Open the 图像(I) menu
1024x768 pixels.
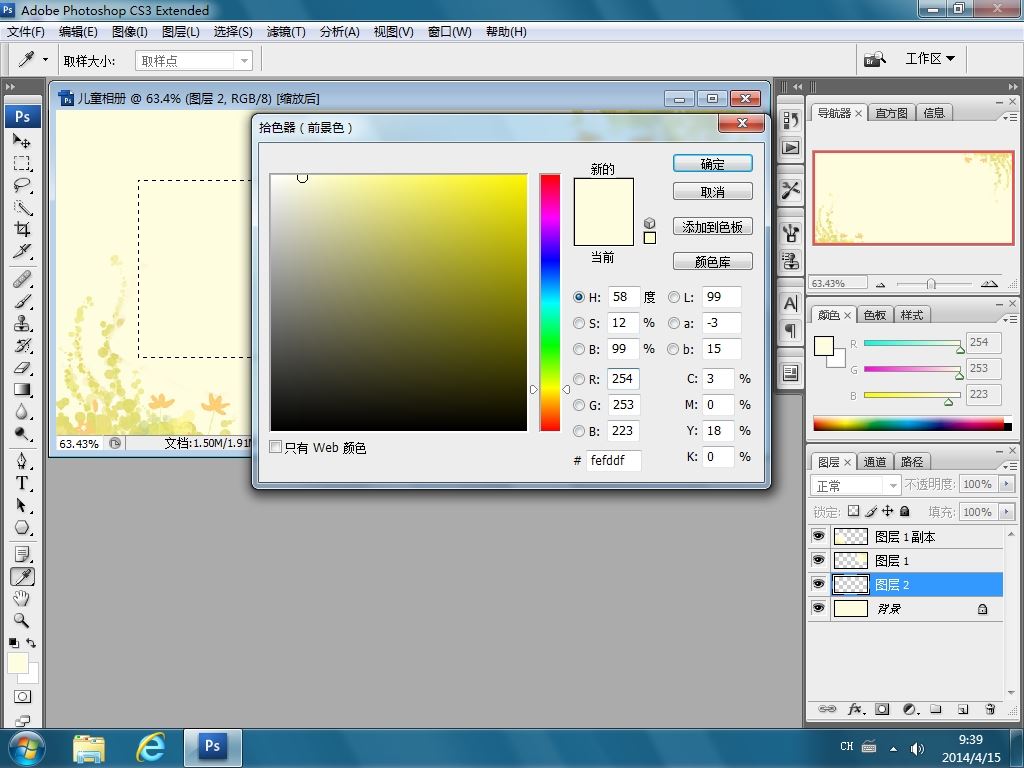(129, 31)
